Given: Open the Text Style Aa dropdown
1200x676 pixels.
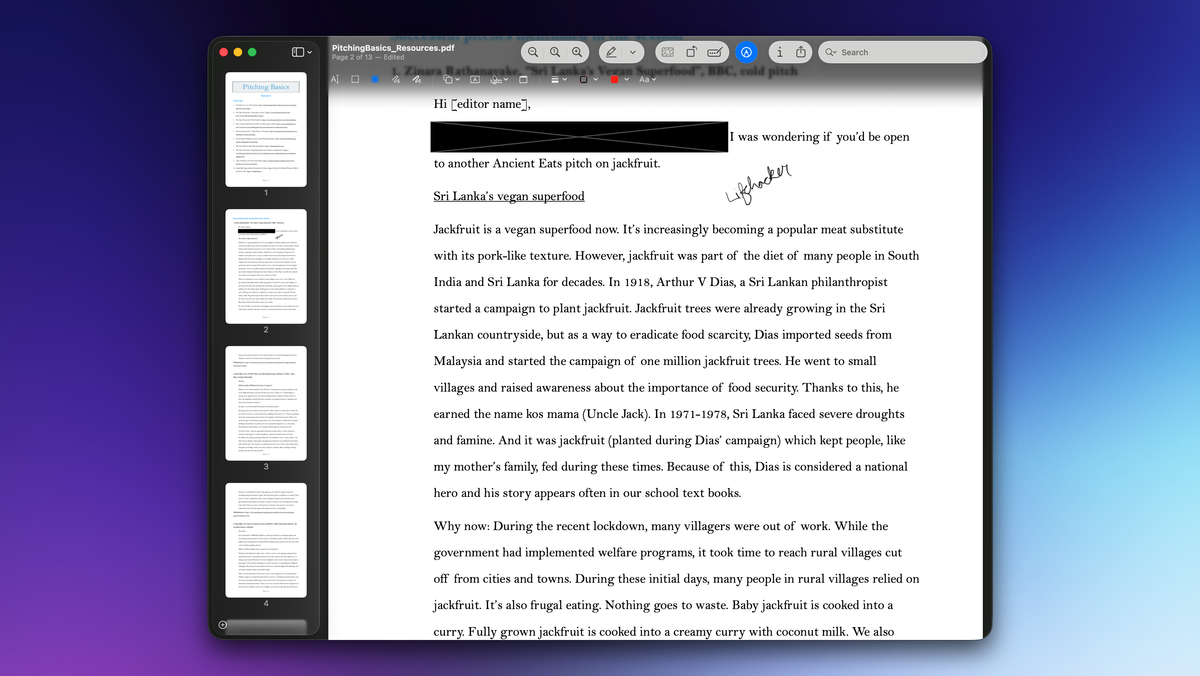Looking at the screenshot, I should click(x=647, y=80).
